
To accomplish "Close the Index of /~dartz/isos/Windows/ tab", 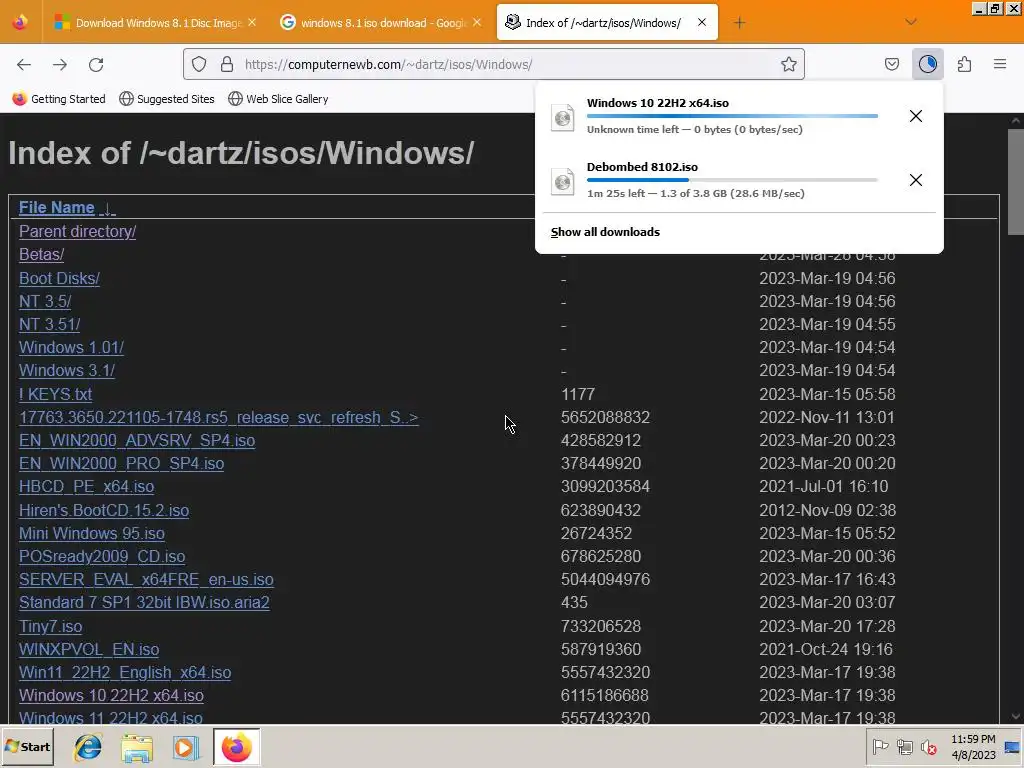I will (x=701, y=22).
